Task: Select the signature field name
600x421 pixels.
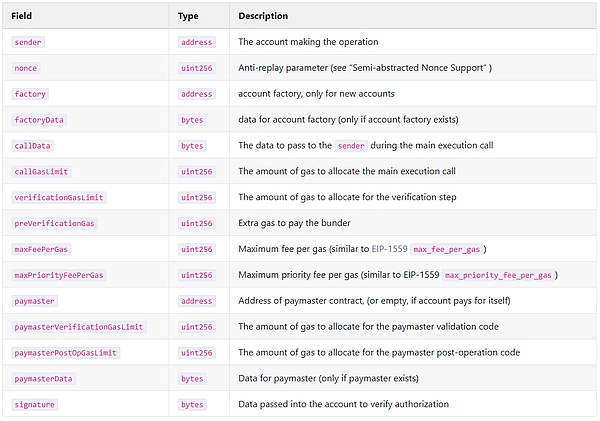Action: coord(35,405)
